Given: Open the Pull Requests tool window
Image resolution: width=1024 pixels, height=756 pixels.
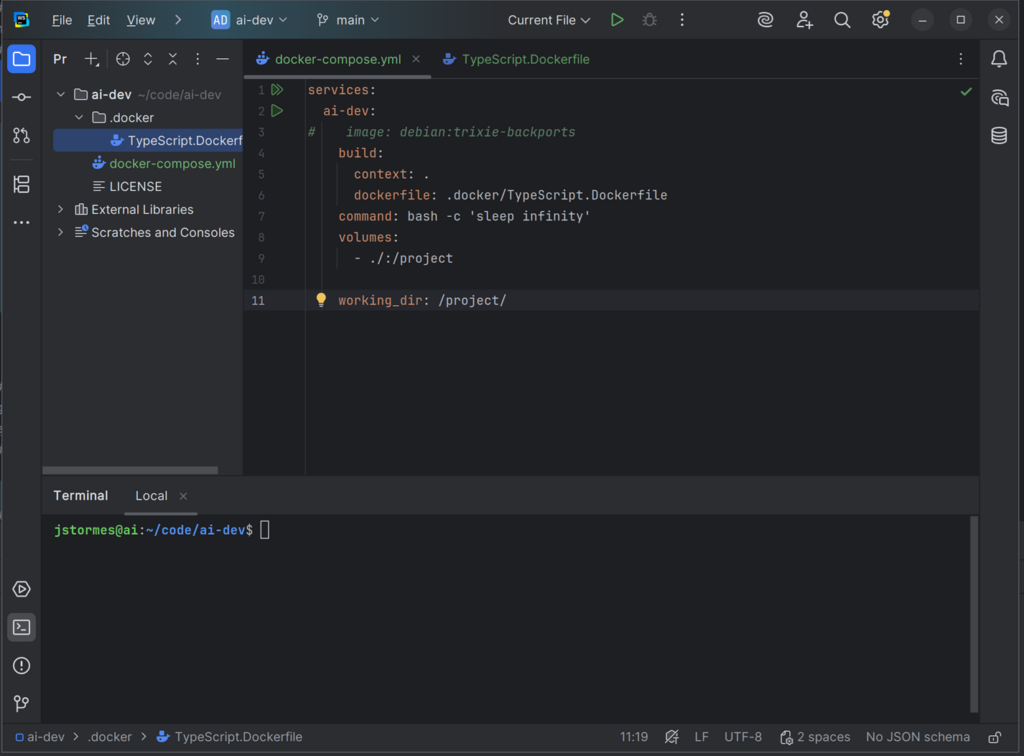Looking at the screenshot, I should click(x=21, y=135).
